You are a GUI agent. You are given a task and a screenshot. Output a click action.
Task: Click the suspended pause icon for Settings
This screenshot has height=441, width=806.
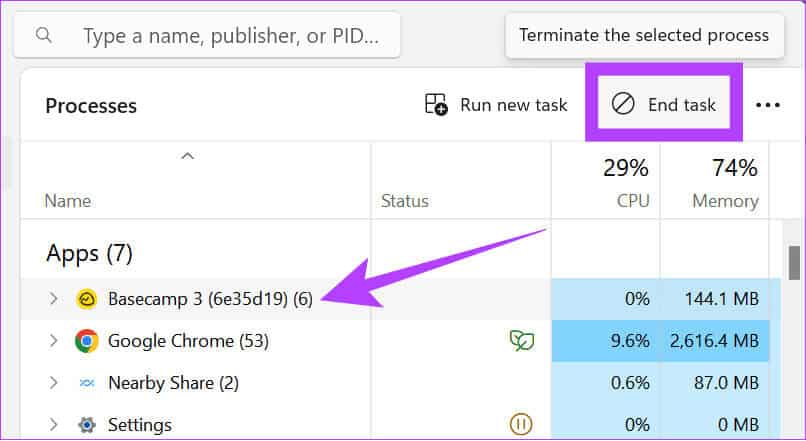click(x=521, y=425)
